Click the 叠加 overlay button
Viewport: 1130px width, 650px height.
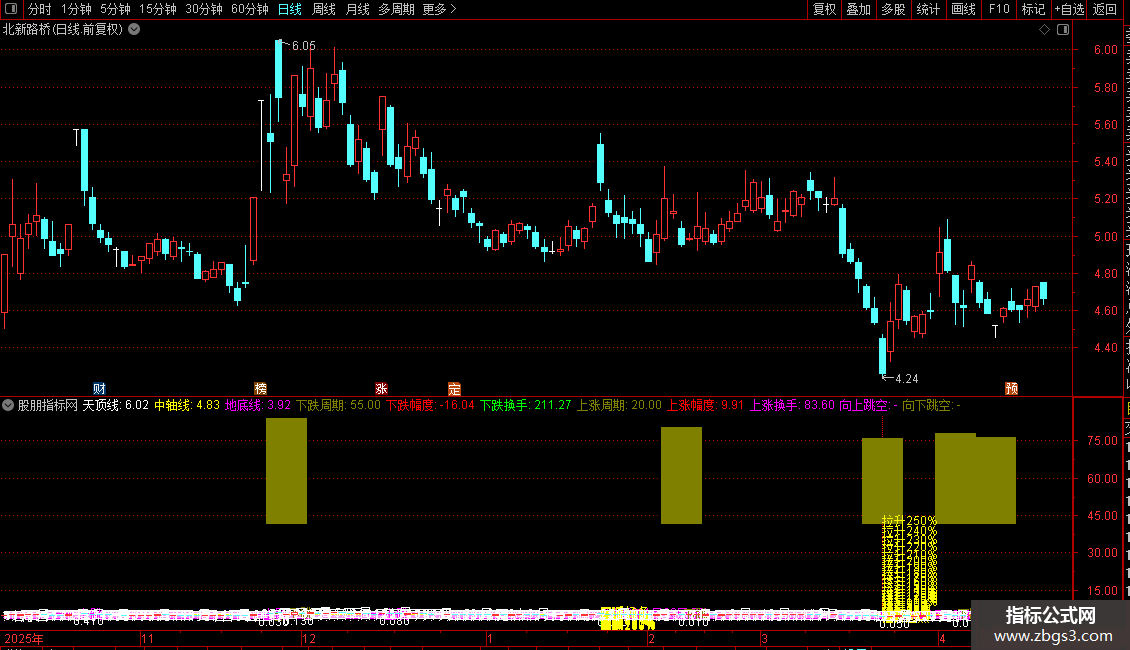858,9
